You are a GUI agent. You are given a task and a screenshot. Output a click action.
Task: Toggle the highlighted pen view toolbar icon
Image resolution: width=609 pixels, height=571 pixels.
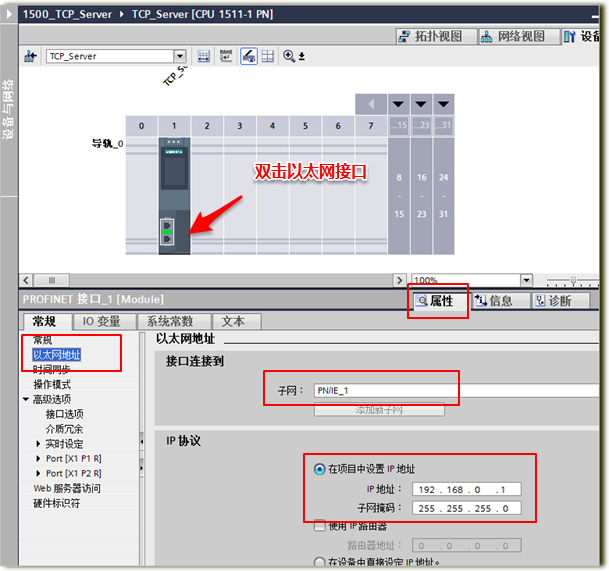(249, 56)
